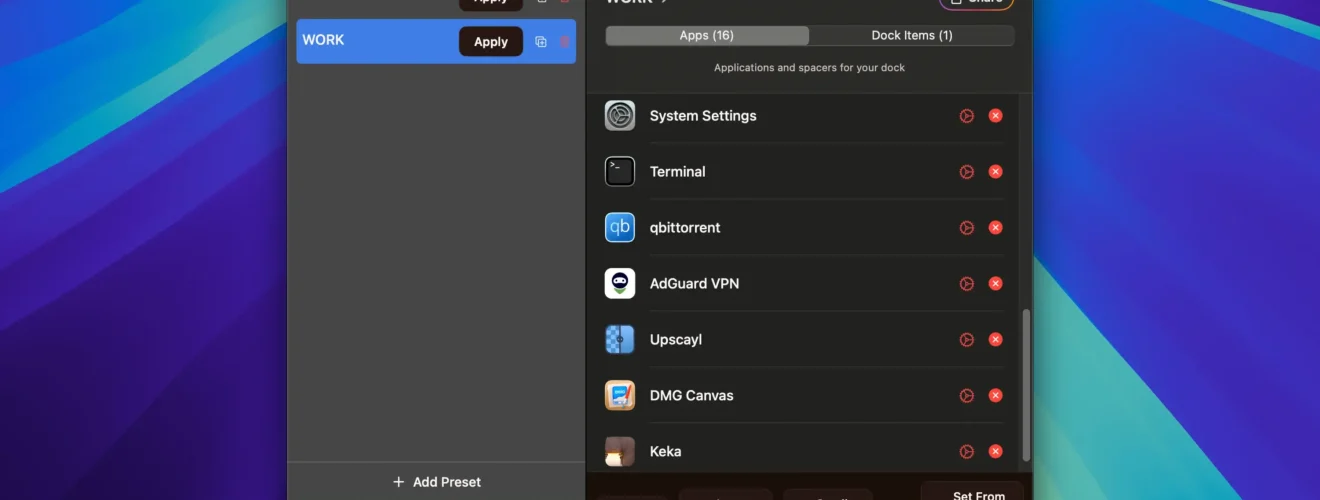Remove AdGuard VPN from the list
The height and width of the screenshot is (500, 1320).
pyautogui.click(x=995, y=284)
